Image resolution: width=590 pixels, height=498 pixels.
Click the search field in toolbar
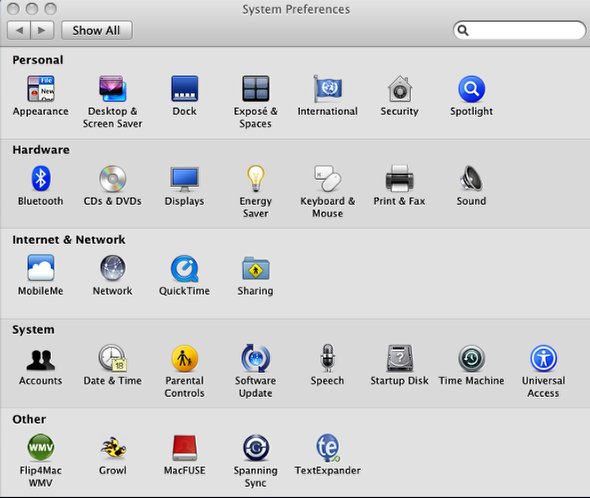(520, 30)
